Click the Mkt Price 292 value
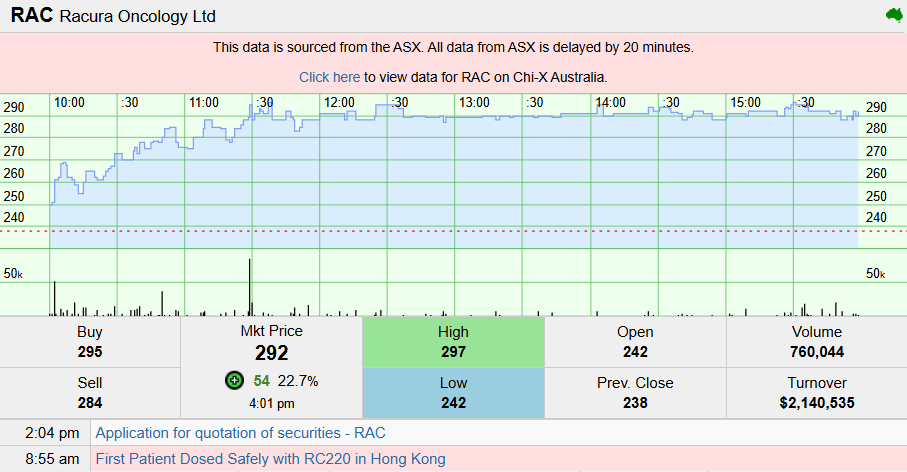 [271, 353]
